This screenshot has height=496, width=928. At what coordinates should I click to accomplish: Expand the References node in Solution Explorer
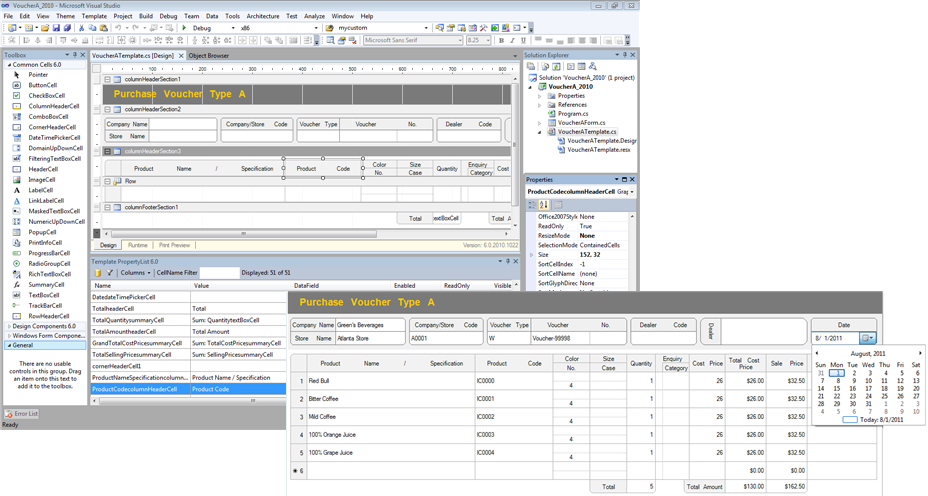(x=540, y=105)
